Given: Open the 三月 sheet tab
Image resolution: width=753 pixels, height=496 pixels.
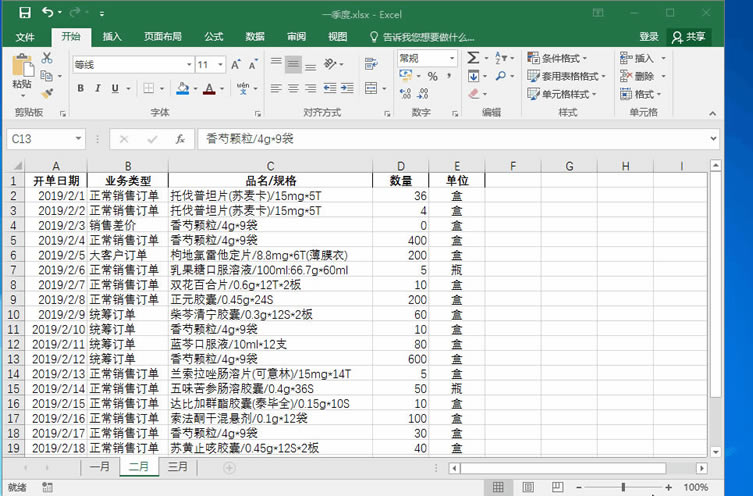Looking at the screenshot, I should tap(177, 466).
